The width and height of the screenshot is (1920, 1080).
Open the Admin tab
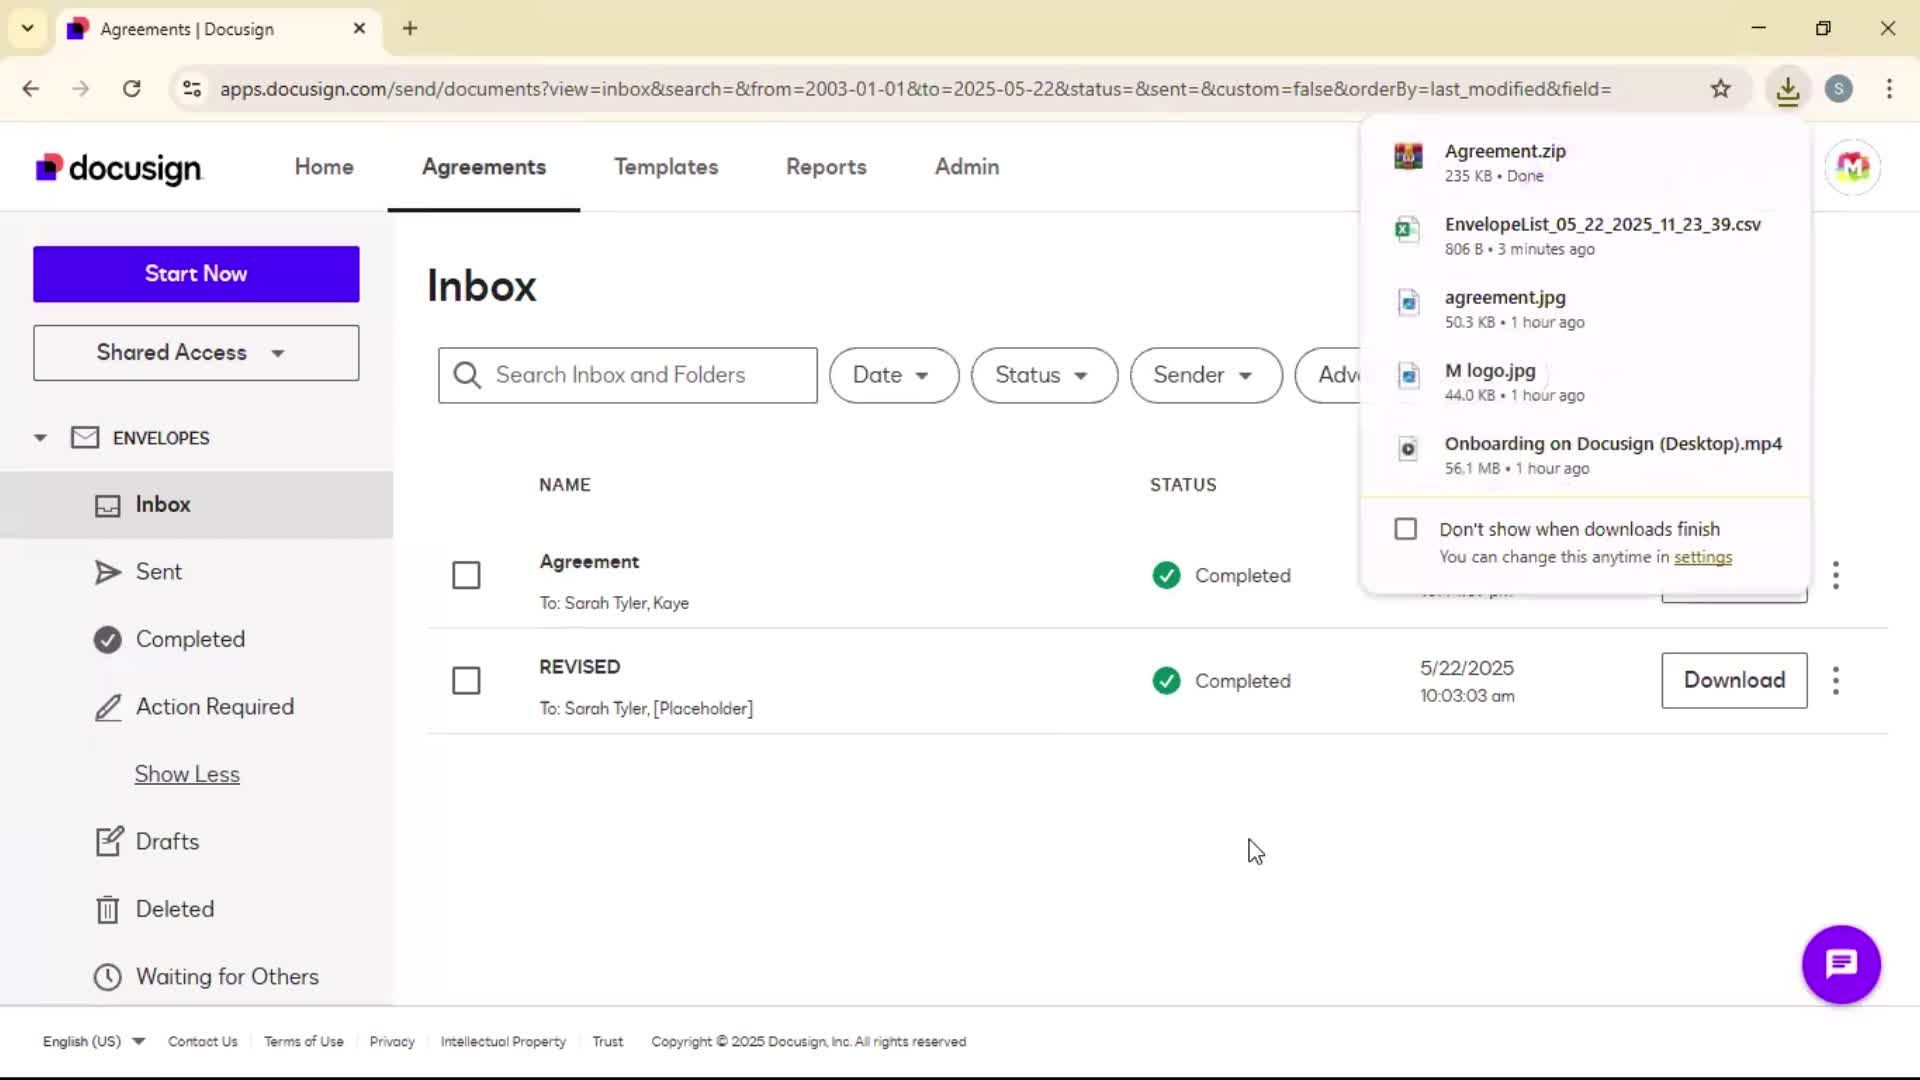point(966,167)
